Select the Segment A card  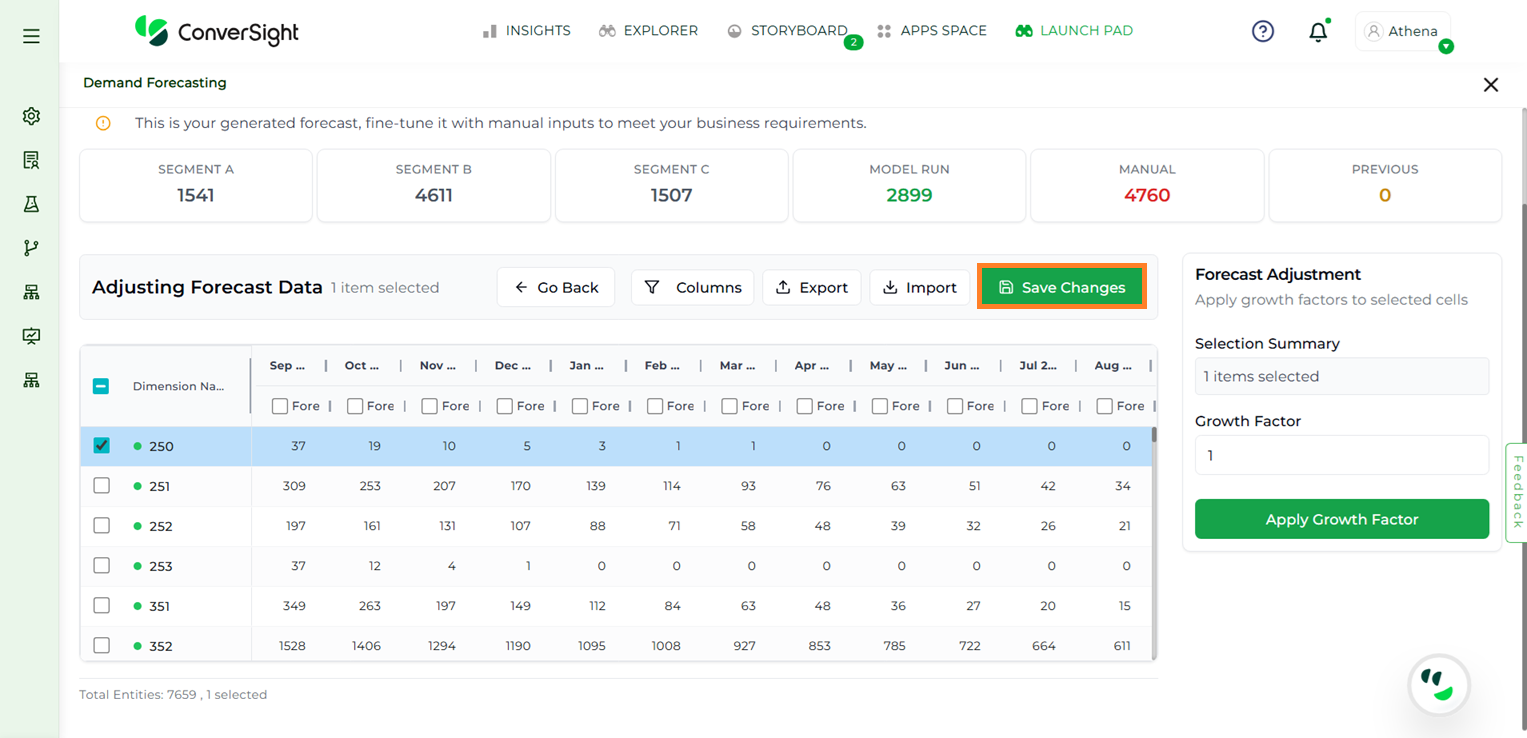tap(196, 185)
